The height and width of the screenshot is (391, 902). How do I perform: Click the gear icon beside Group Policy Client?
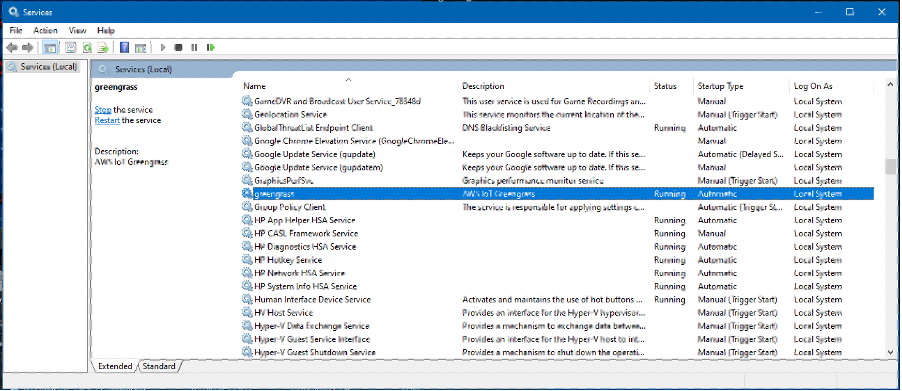coord(247,207)
